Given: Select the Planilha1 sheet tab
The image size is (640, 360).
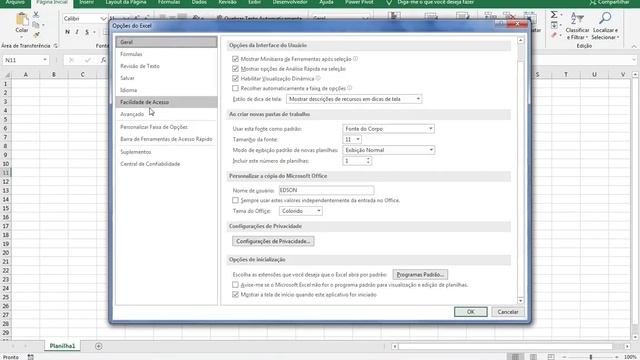Looking at the screenshot, I should pyautogui.click(x=62, y=346).
